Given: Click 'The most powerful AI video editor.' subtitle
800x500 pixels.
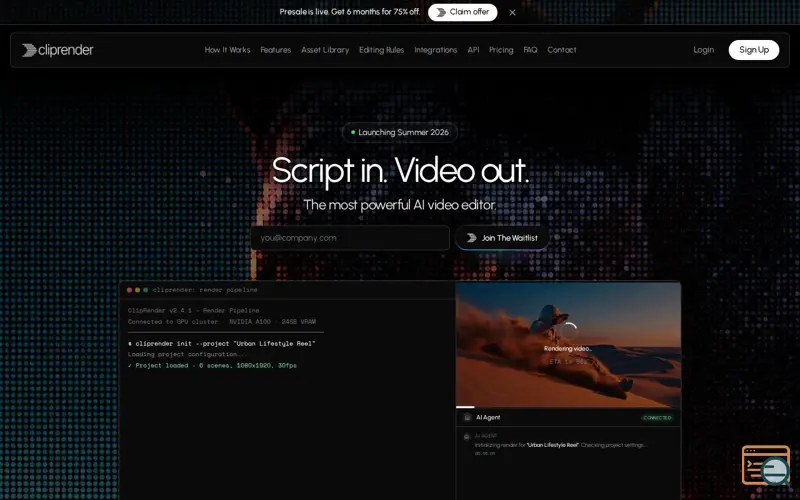Looking at the screenshot, I should pos(399,205).
